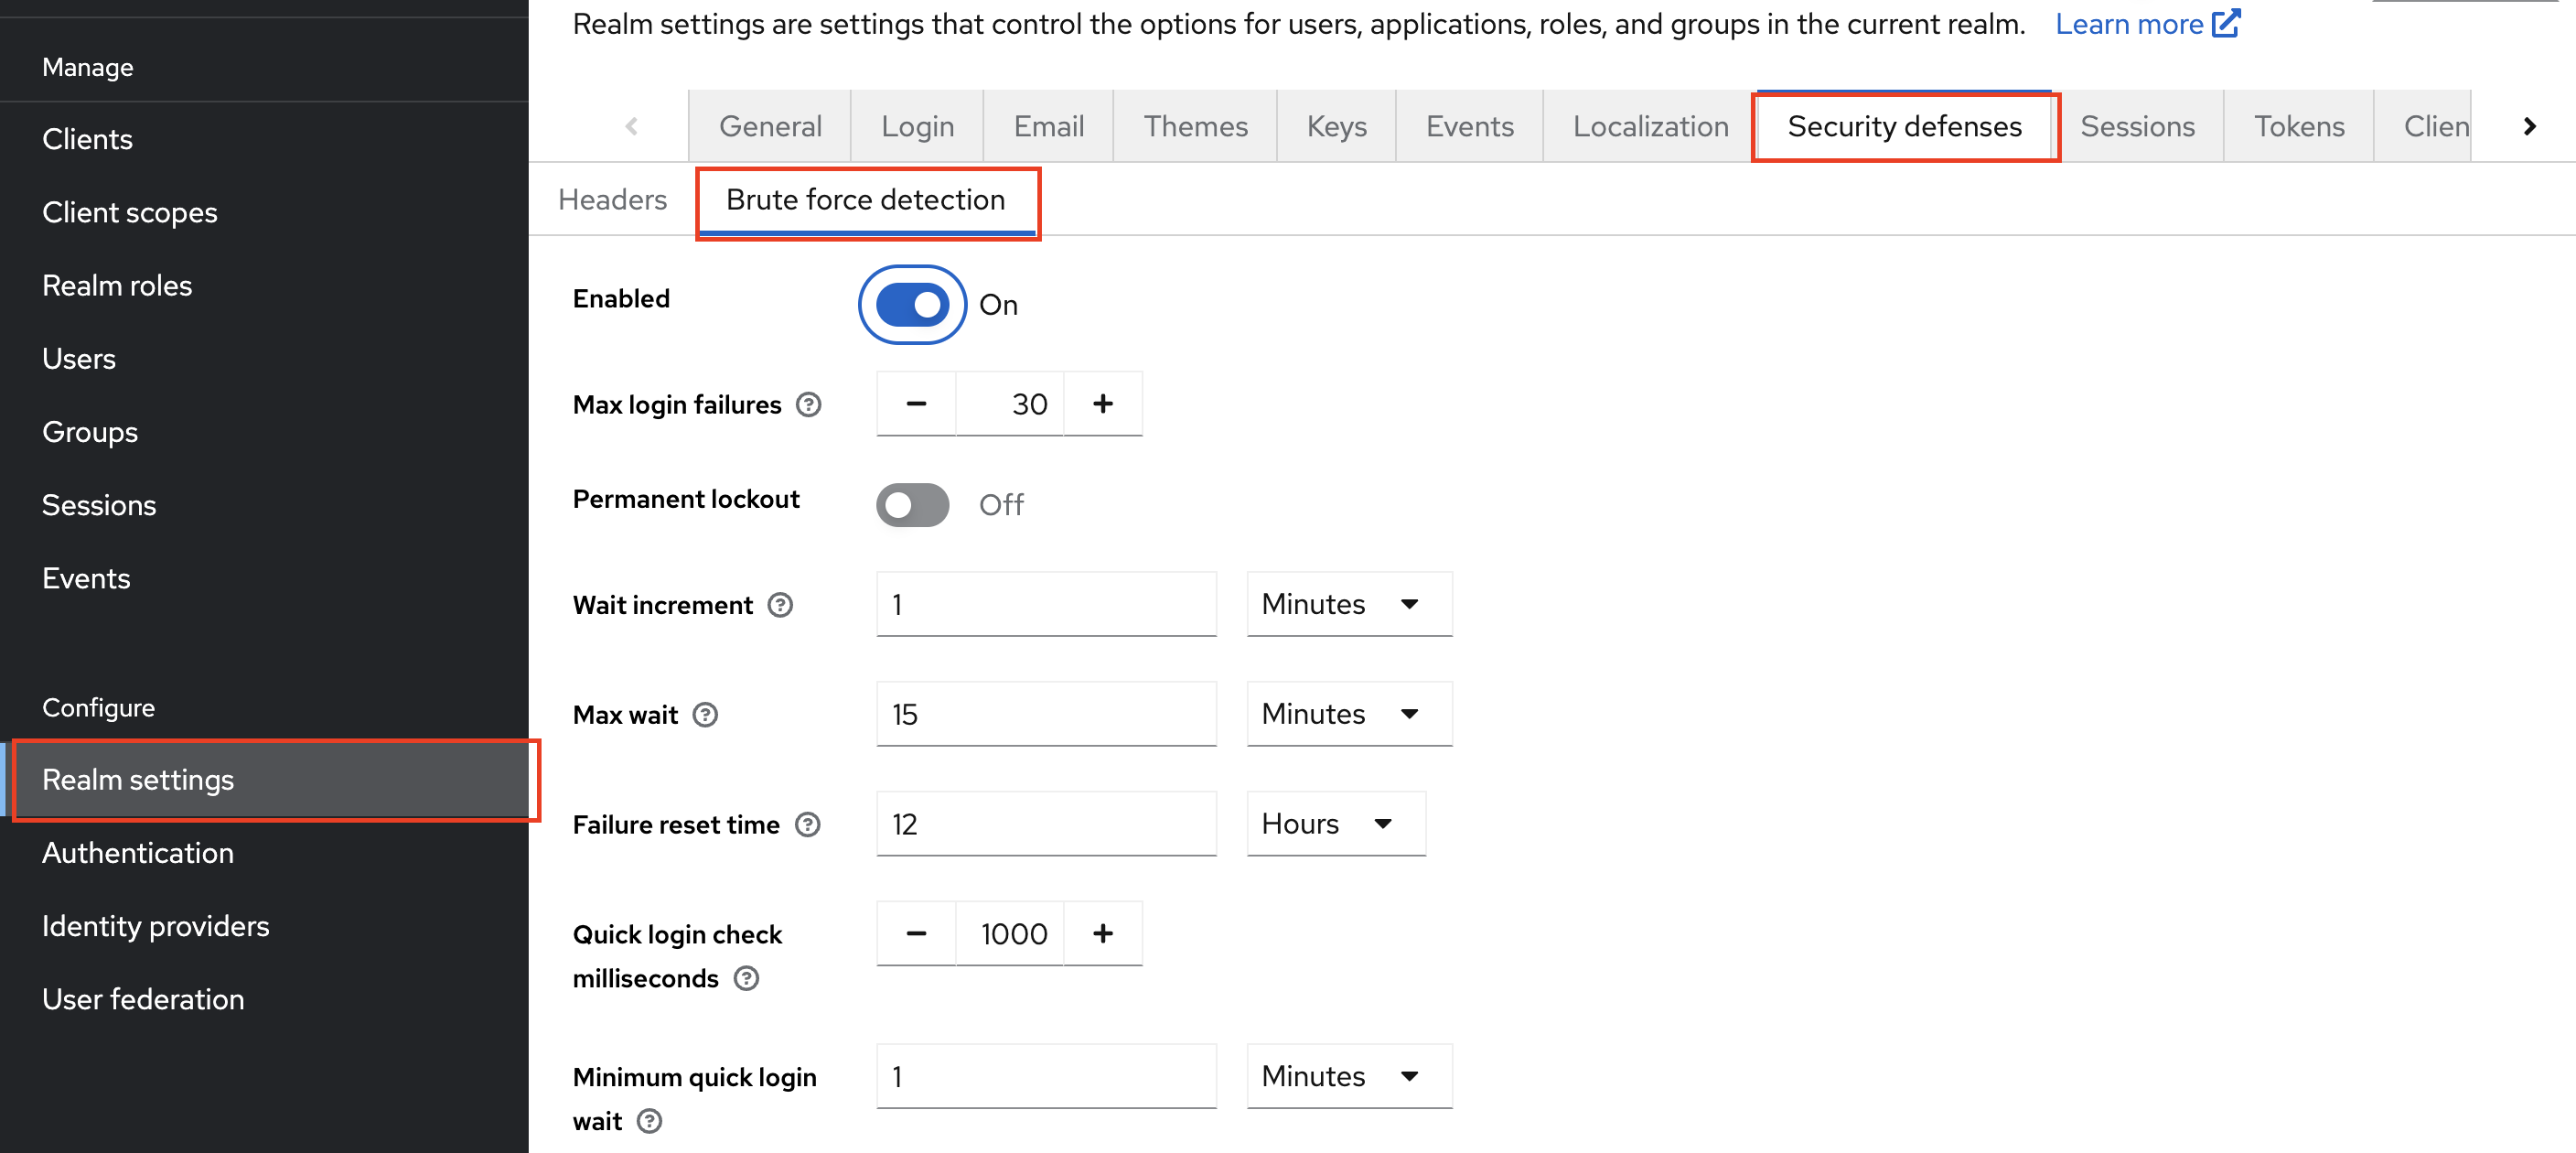2576x1153 pixels.
Task: Focus the Minimum quick login wait field
Action: (1046, 1075)
